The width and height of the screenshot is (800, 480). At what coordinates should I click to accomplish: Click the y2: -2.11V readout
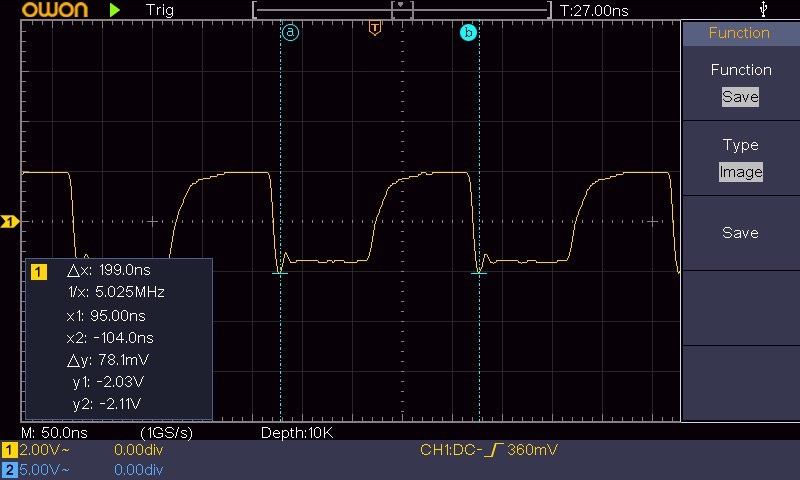[107, 404]
